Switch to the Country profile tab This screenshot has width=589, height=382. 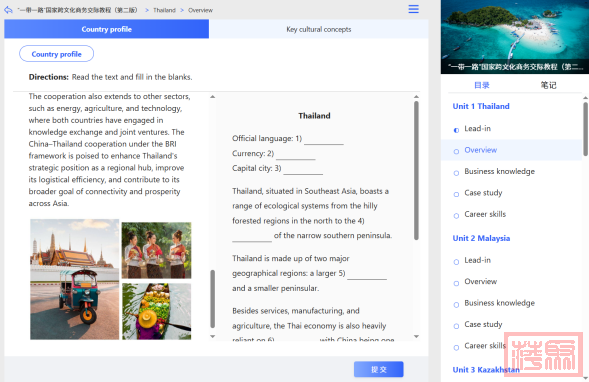[x=106, y=29]
